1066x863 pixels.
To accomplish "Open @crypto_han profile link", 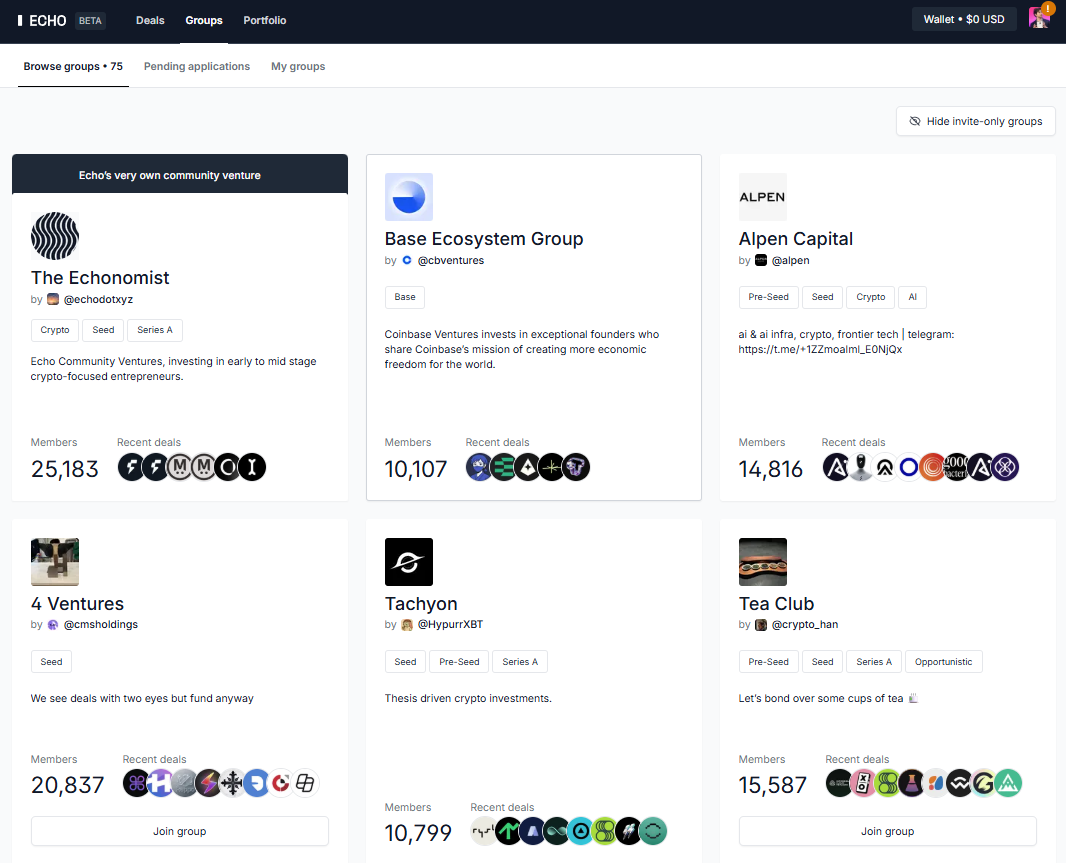I will click(805, 624).
